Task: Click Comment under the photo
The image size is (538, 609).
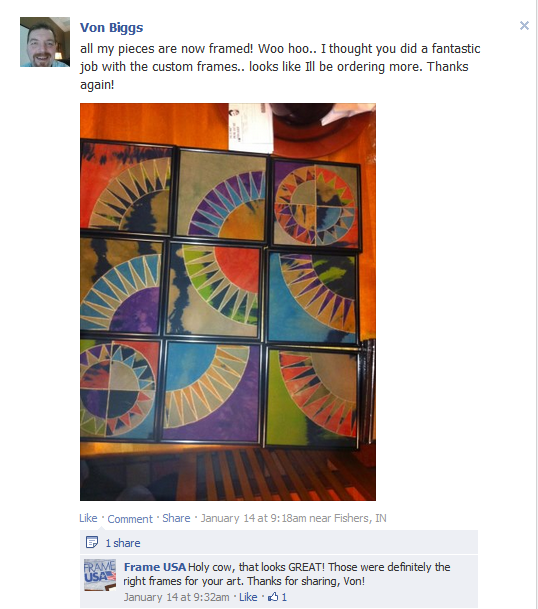Action: pos(130,519)
